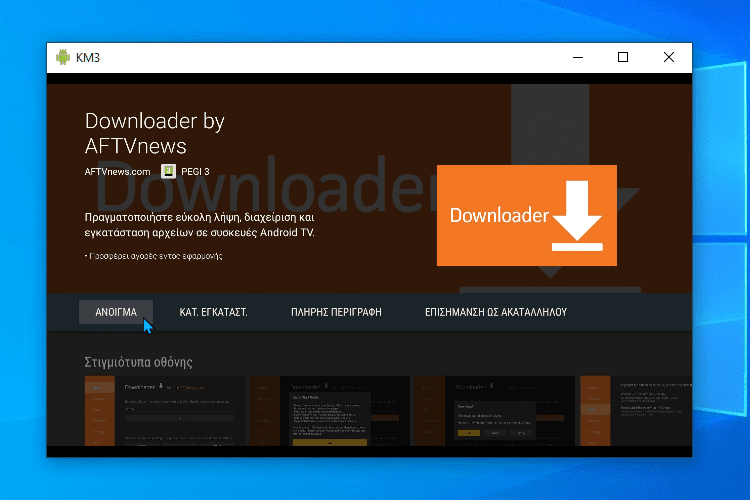The image size is (750, 500).
Task: Click the Greek app description paragraph
Action: pyautogui.click(x=199, y=225)
